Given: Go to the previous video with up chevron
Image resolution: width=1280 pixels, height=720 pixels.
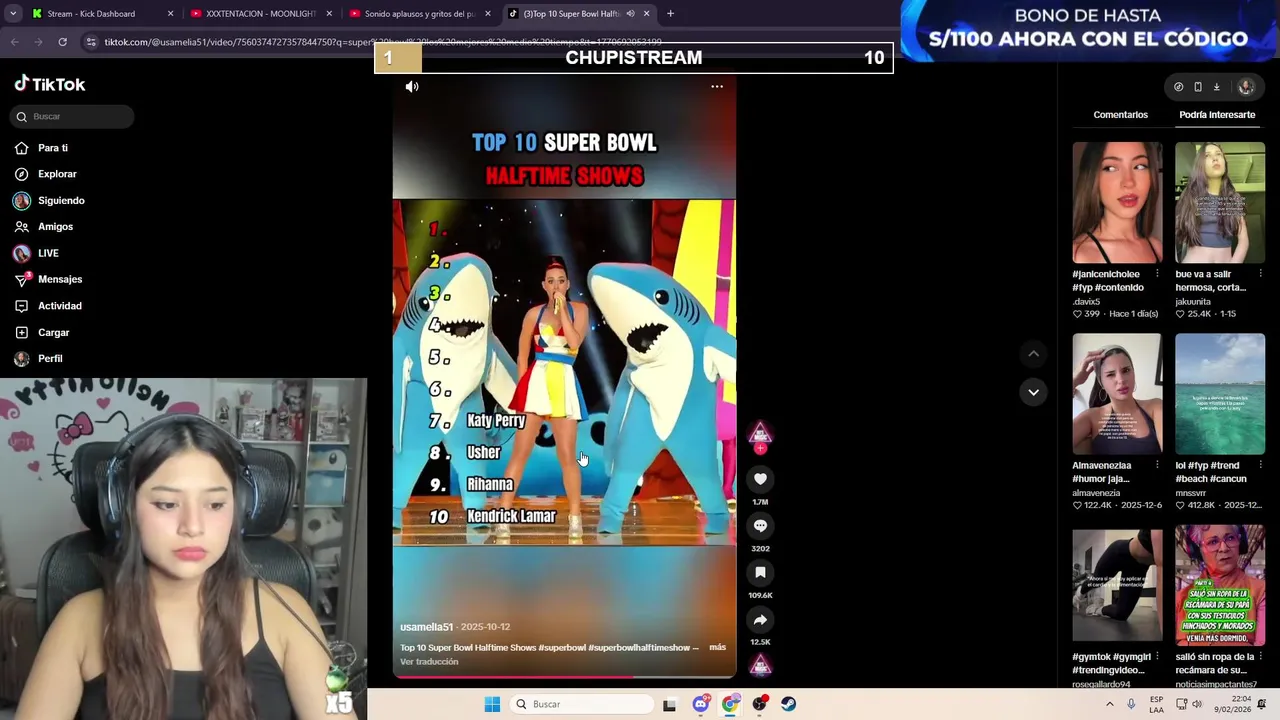Looking at the screenshot, I should (1033, 354).
